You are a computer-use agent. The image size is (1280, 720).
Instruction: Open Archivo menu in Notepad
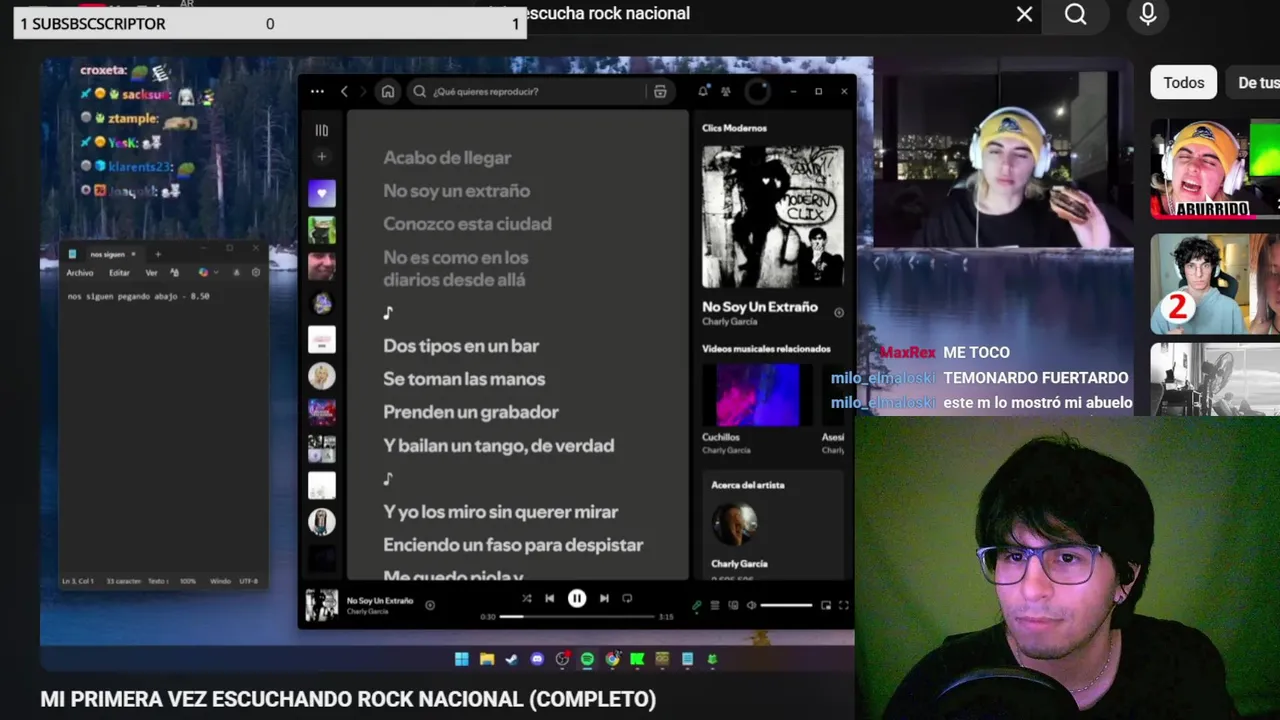(x=79, y=273)
